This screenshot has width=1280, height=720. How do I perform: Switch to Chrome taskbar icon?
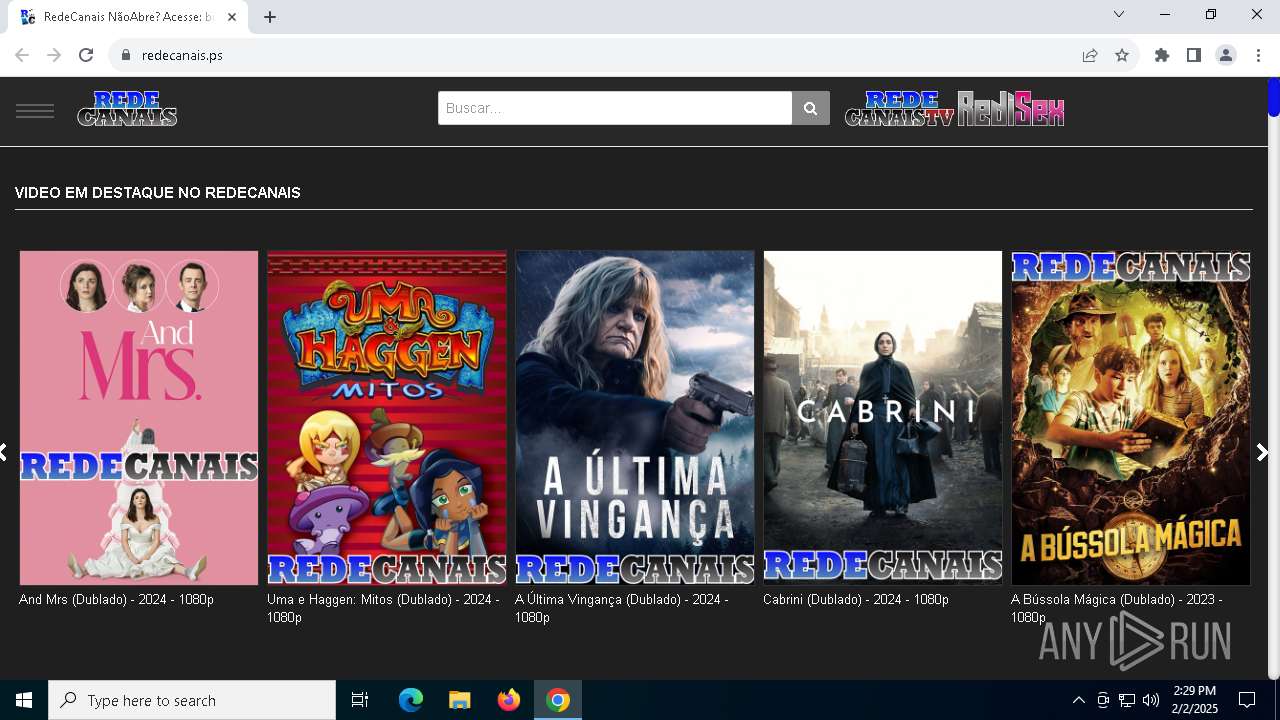(558, 700)
